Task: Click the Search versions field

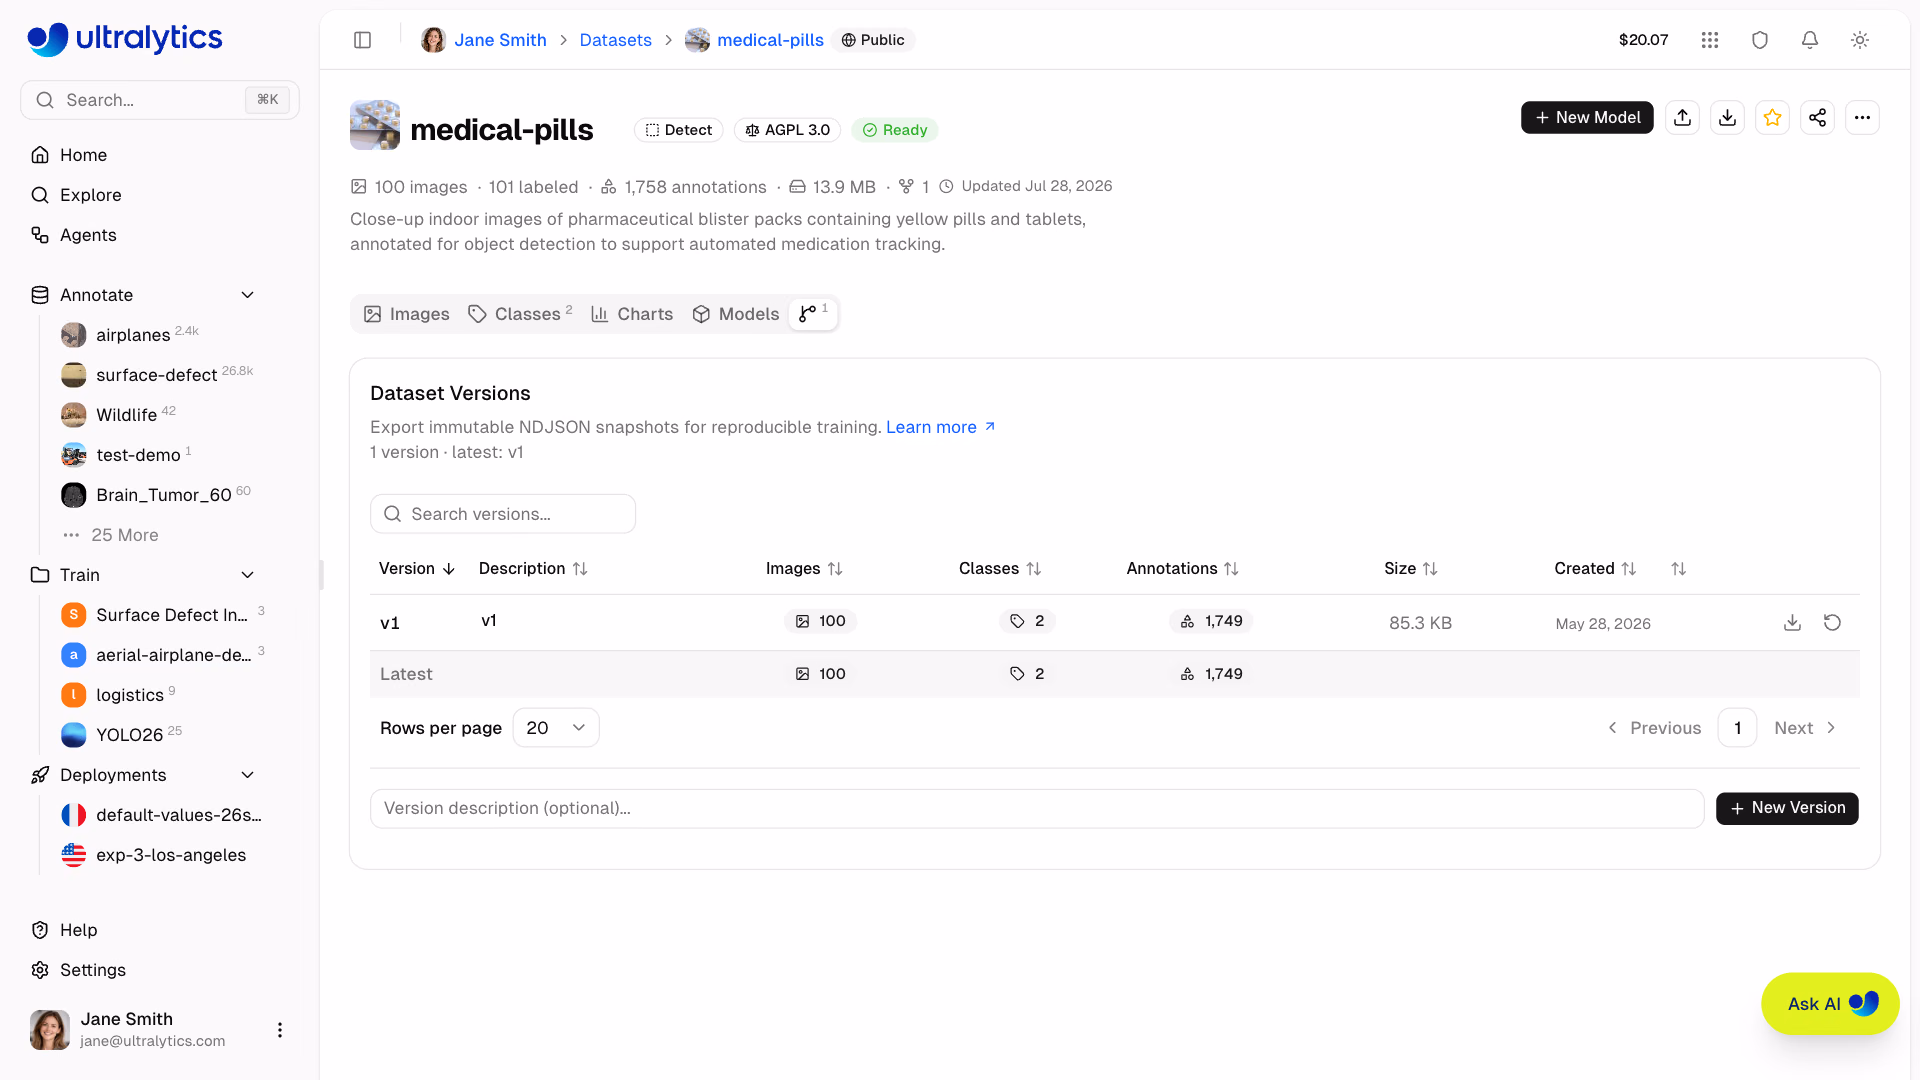Action: tap(503, 514)
